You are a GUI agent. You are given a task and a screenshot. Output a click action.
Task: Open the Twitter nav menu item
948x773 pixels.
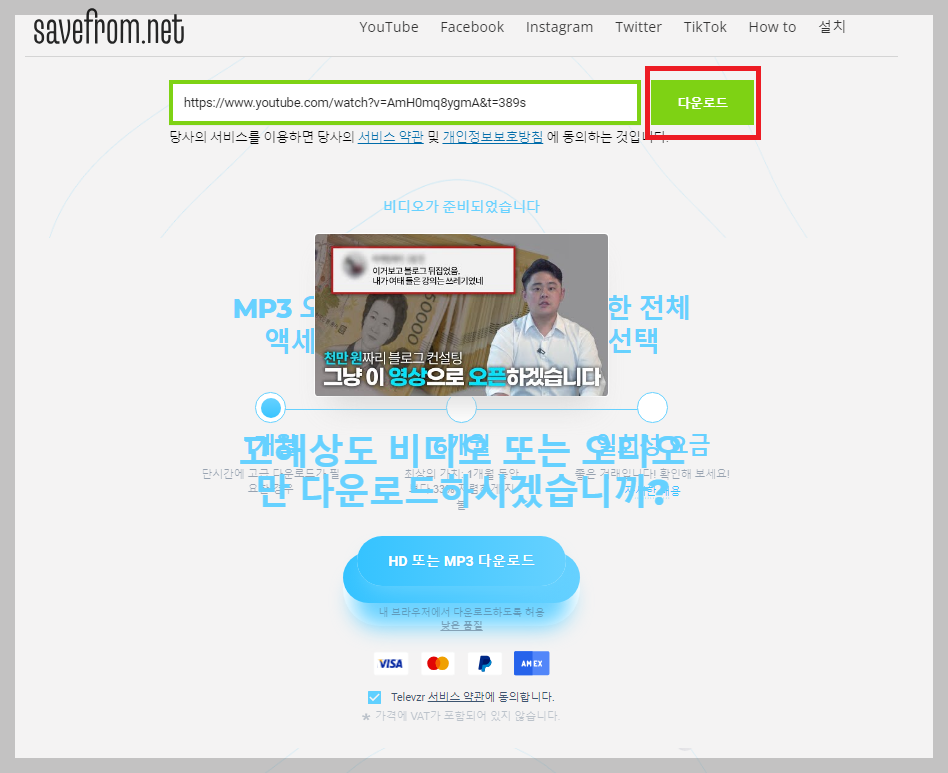[x=638, y=27]
